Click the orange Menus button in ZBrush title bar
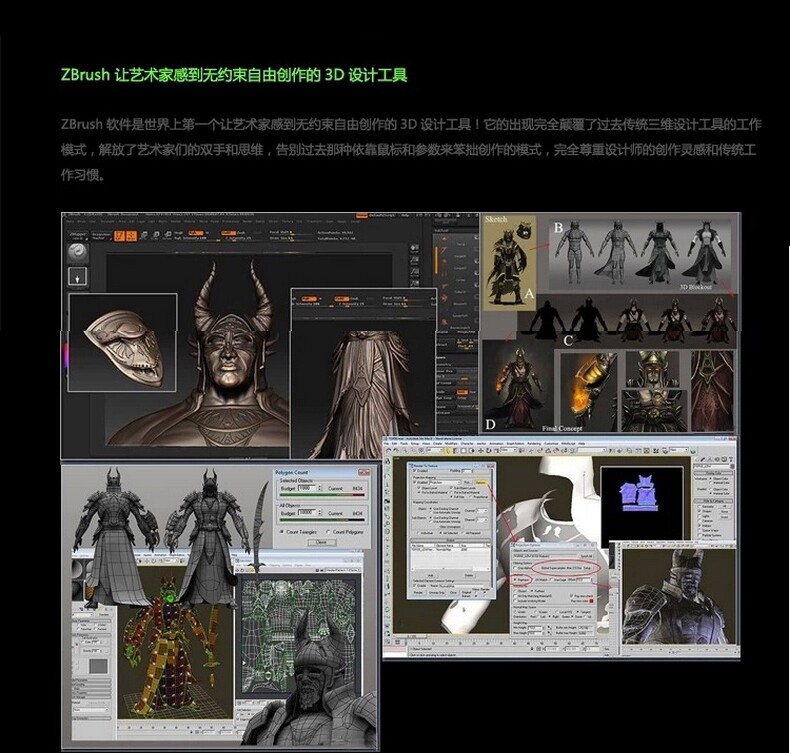The width and height of the screenshot is (790, 753). point(362,216)
